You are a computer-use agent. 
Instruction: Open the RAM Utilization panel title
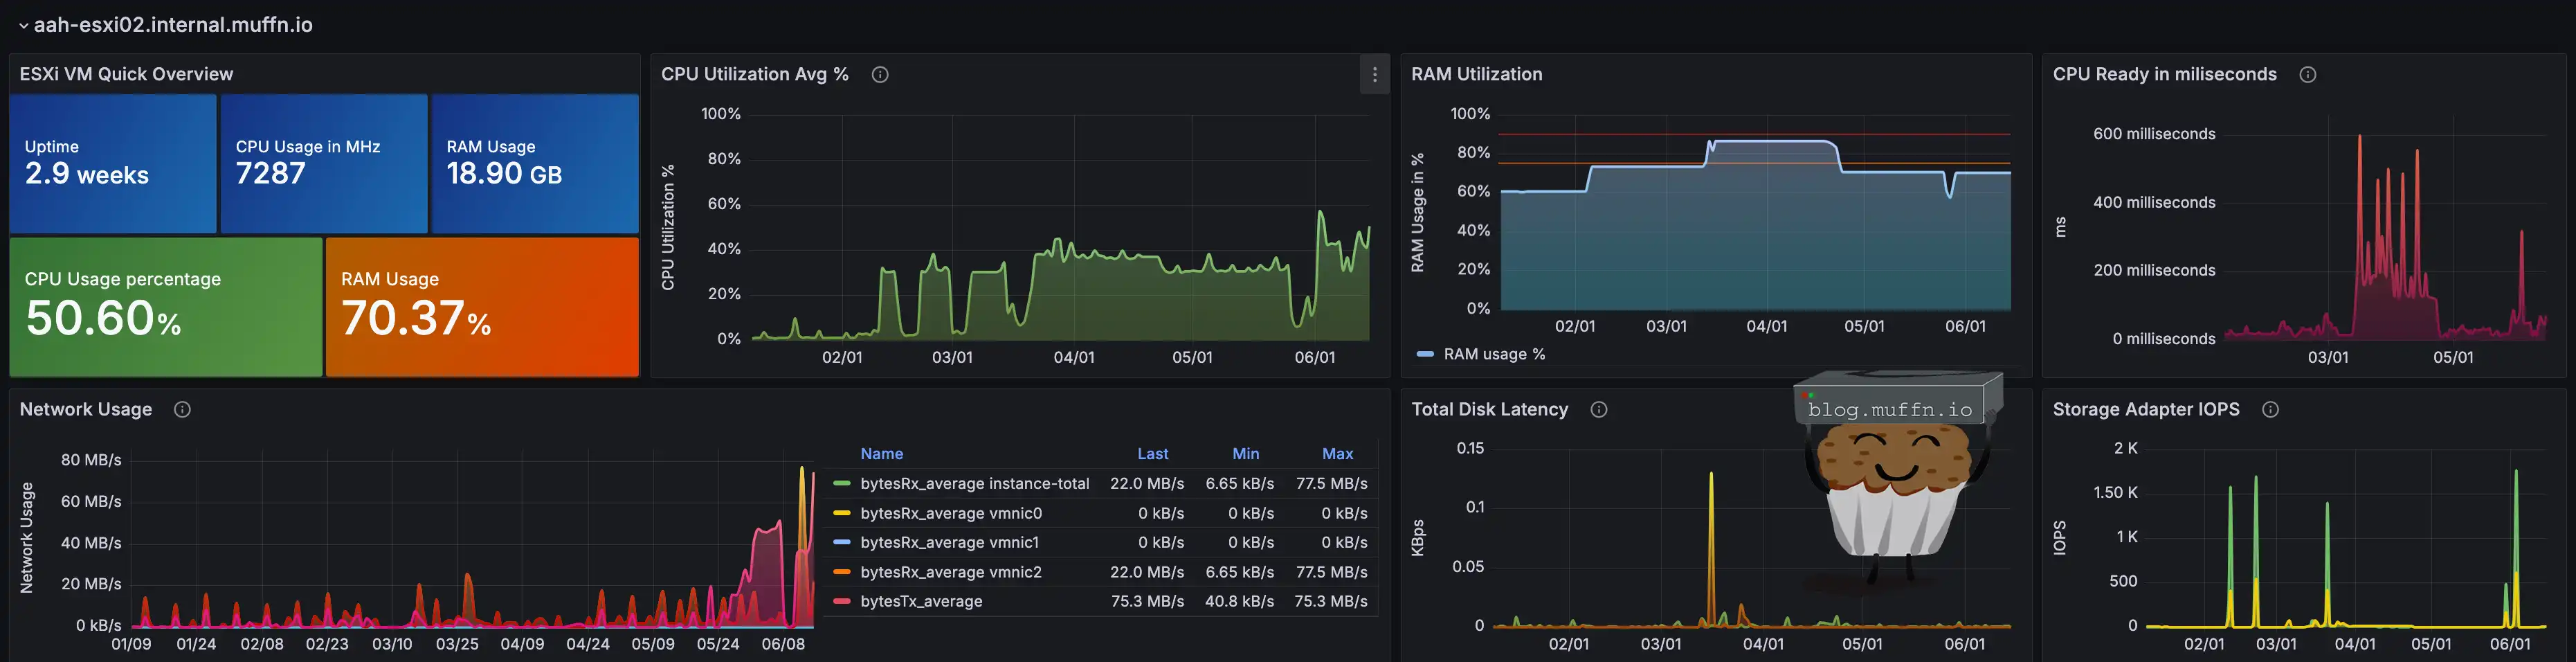1476,74
